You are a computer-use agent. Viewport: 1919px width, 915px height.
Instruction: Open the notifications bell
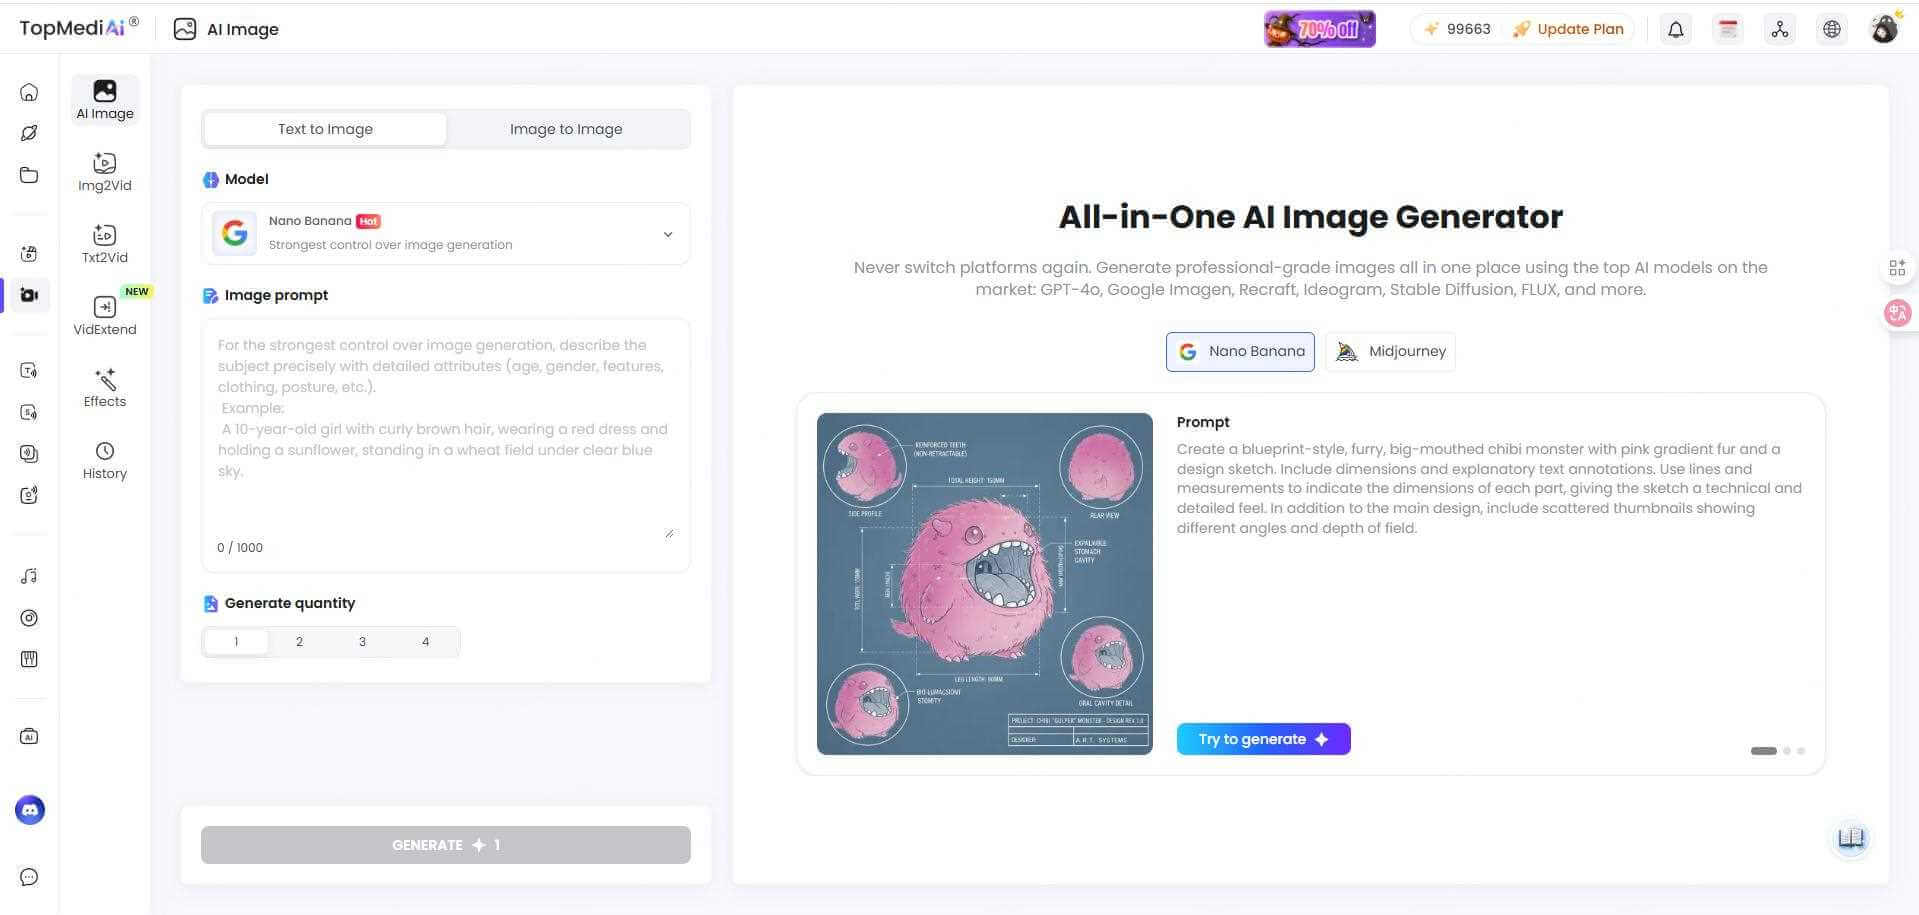(1676, 29)
